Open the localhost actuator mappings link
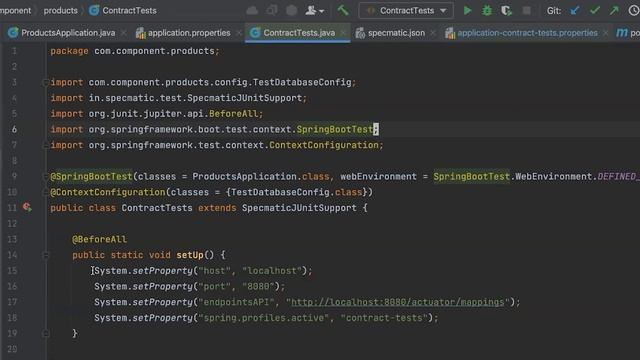The height and width of the screenshot is (360, 640). [398, 302]
